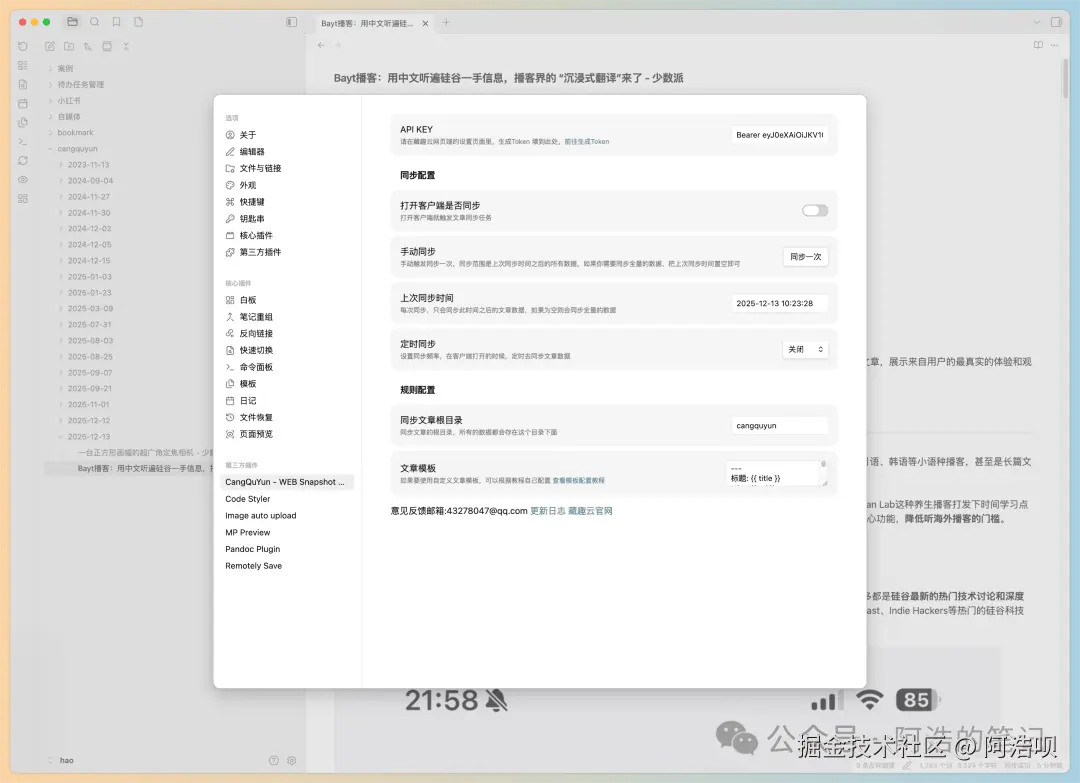Open 外观 settings section
This screenshot has width=1080, height=783.
pyautogui.click(x=247, y=185)
